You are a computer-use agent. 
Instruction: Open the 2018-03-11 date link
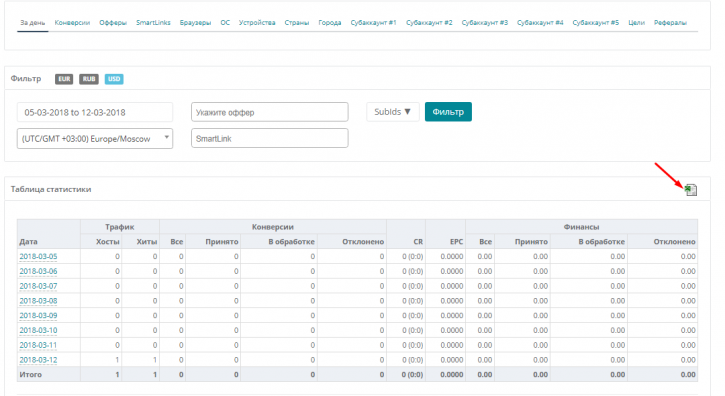pyautogui.click(x=38, y=345)
